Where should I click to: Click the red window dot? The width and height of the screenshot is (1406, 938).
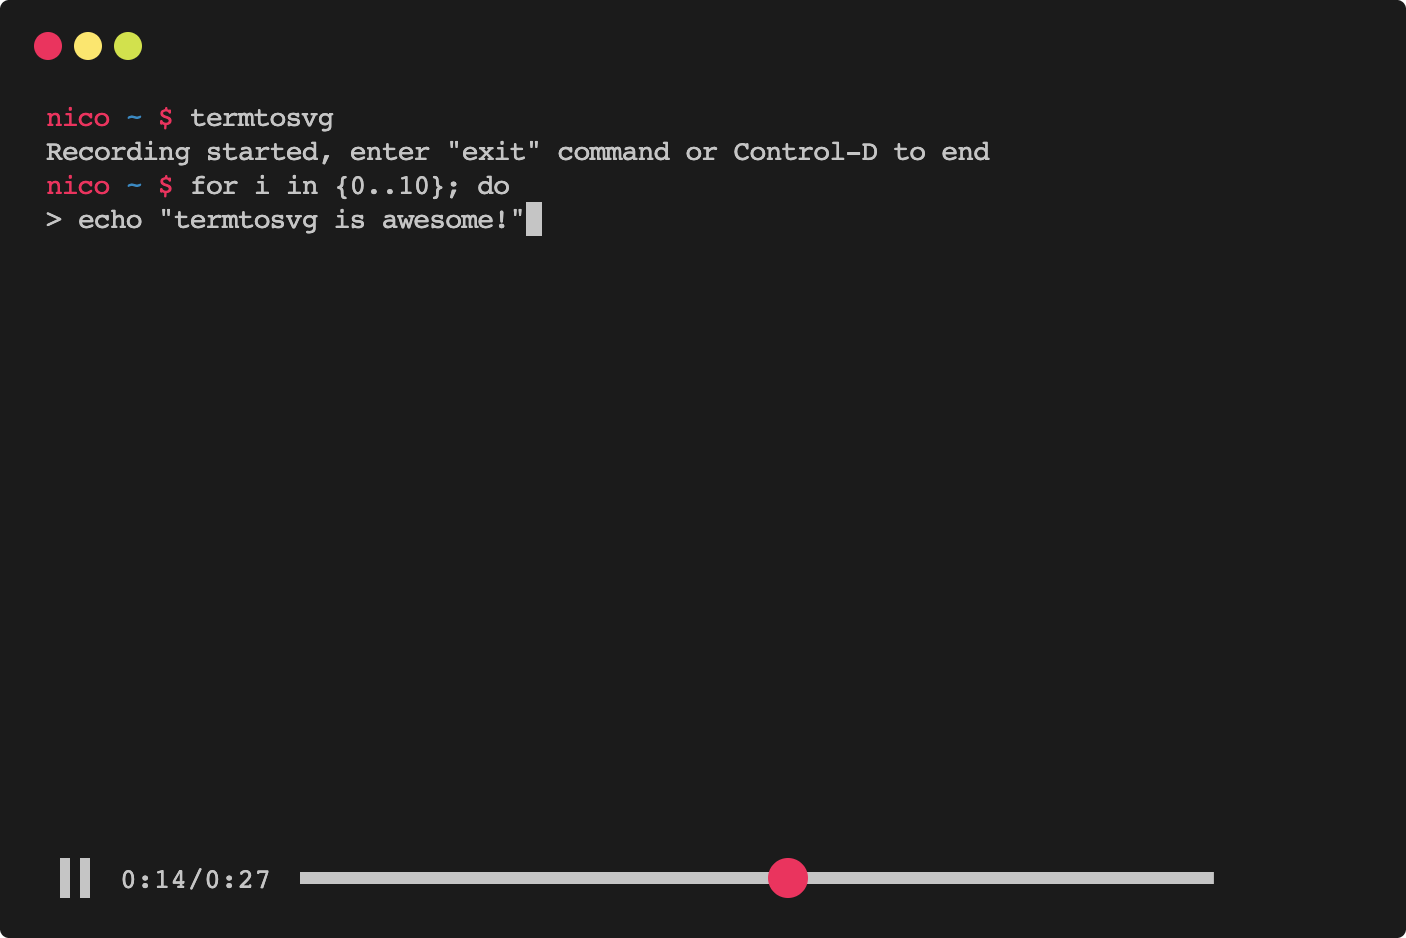click(x=48, y=46)
